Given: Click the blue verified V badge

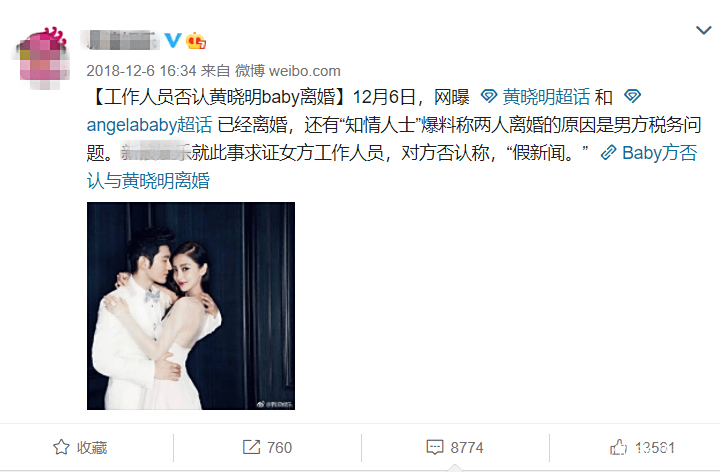Looking at the screenshot, I should coord(173,40).
